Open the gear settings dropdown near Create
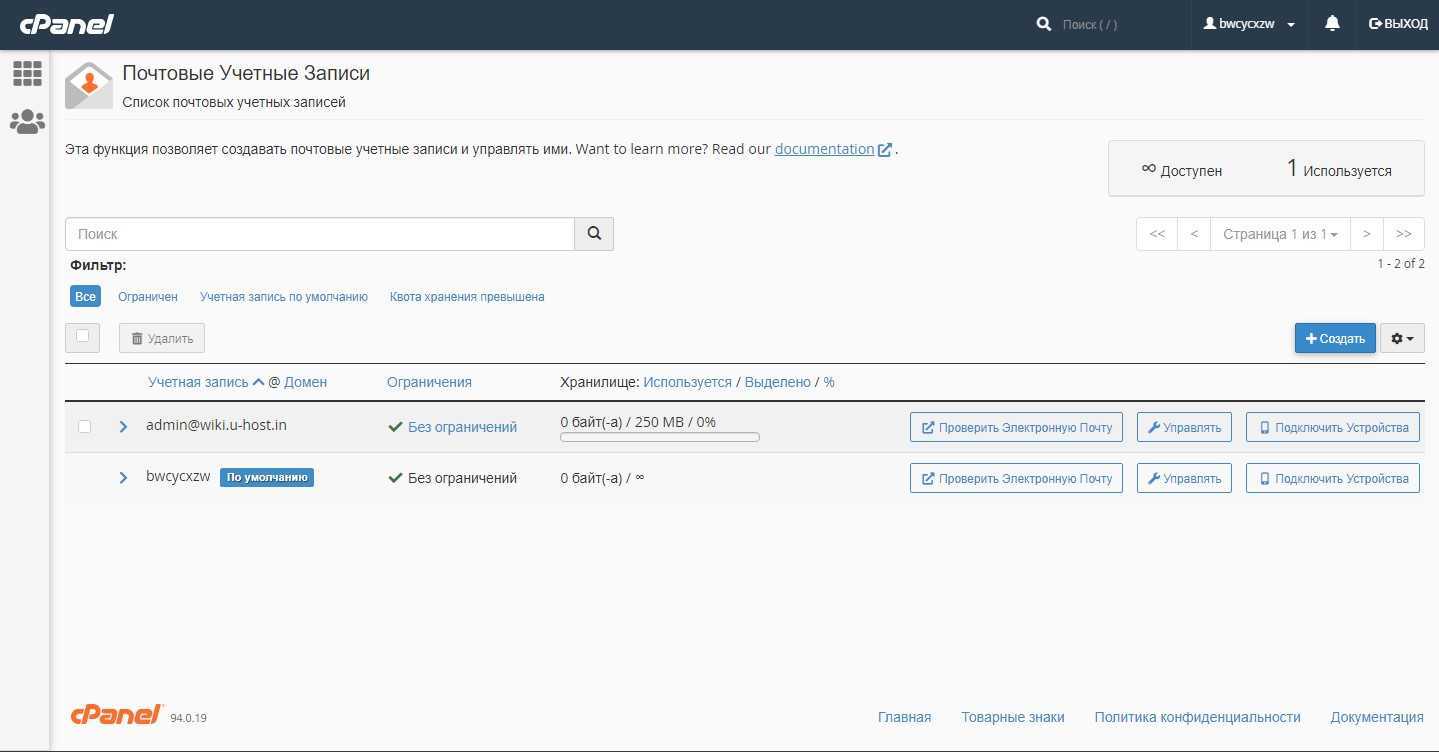This screenshot has width=1439, height=752. point(1402,339)
